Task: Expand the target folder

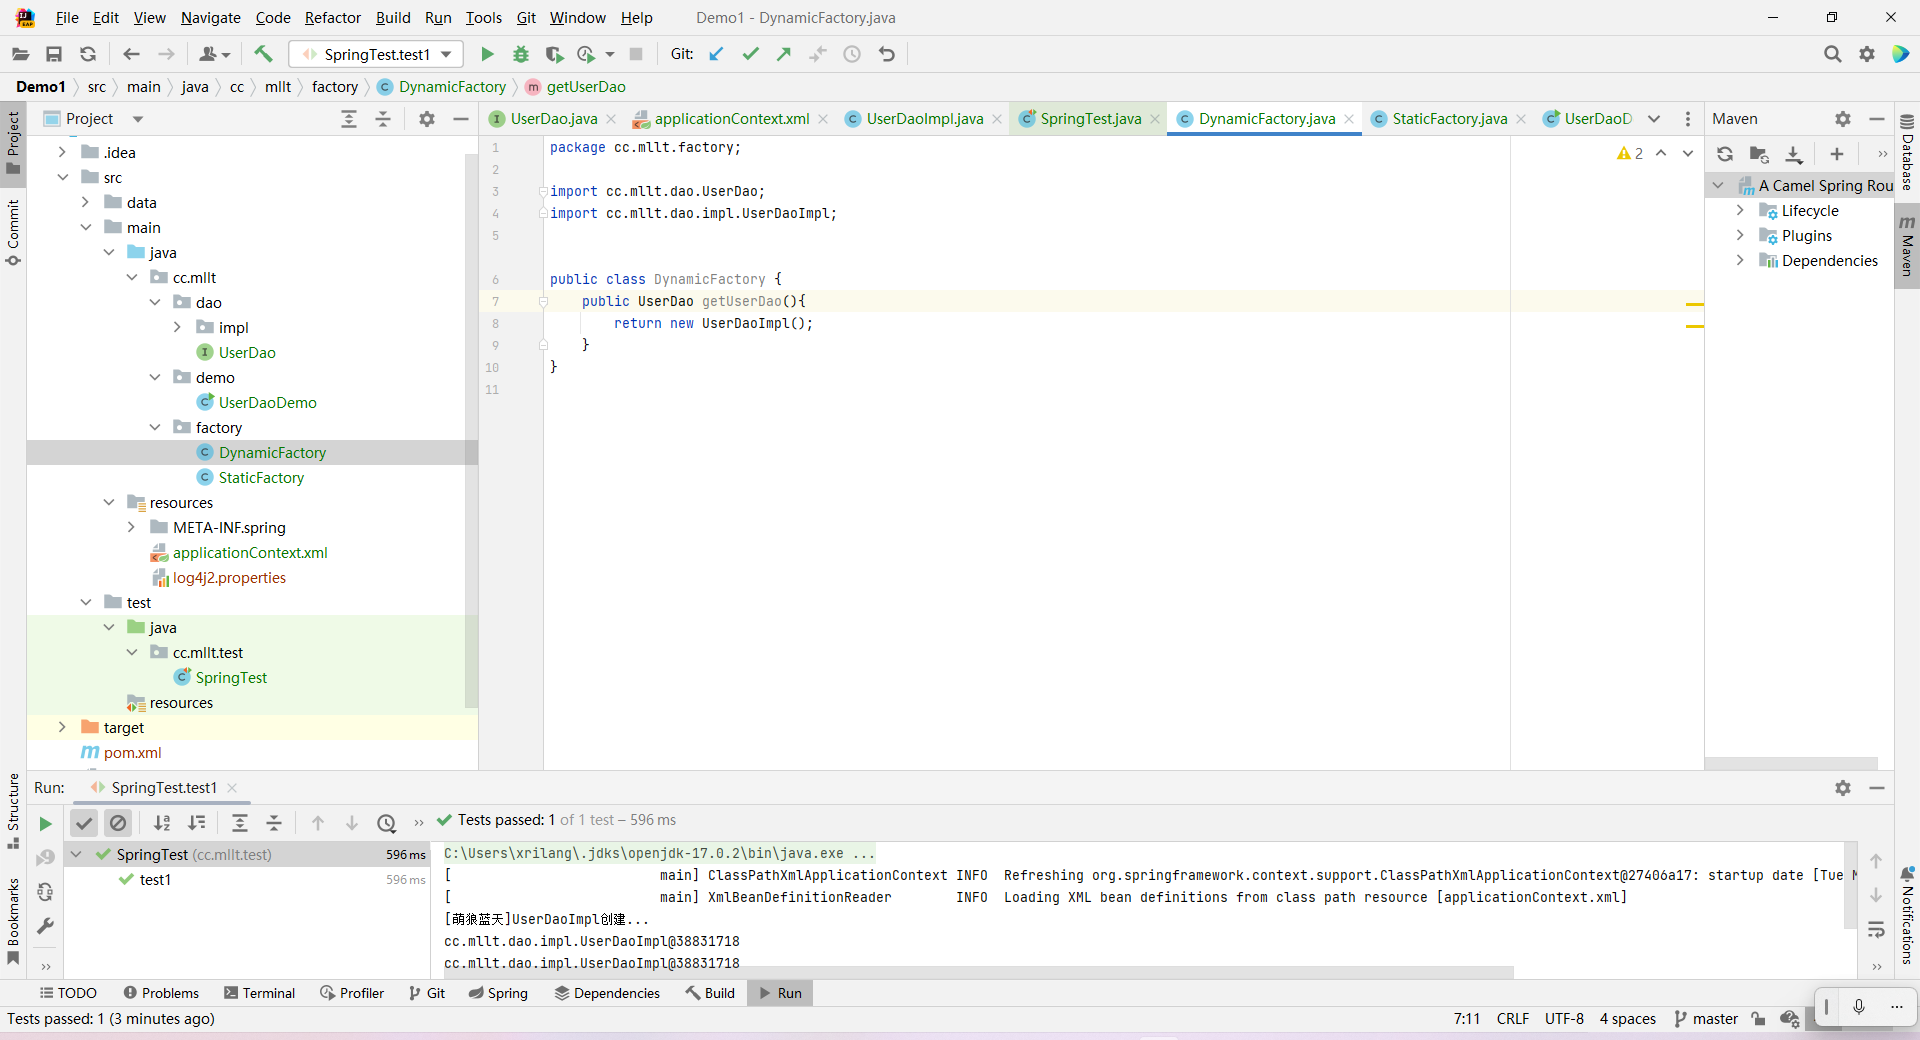Action: [62, 727]
